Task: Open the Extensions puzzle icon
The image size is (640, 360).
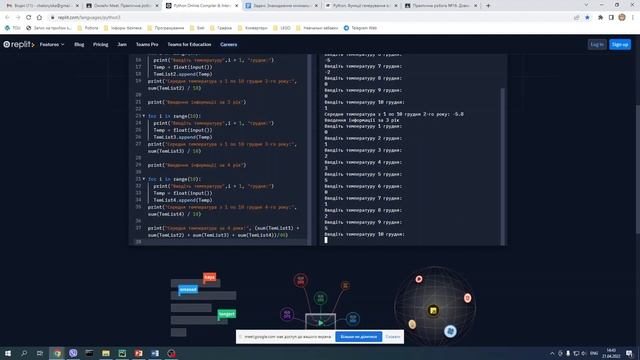Action: 600,18
